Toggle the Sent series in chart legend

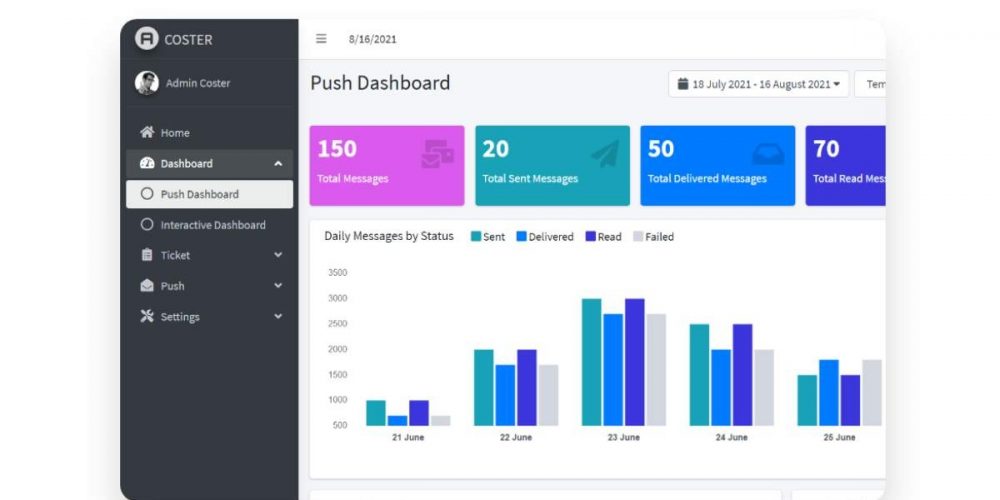click(477, 237)
